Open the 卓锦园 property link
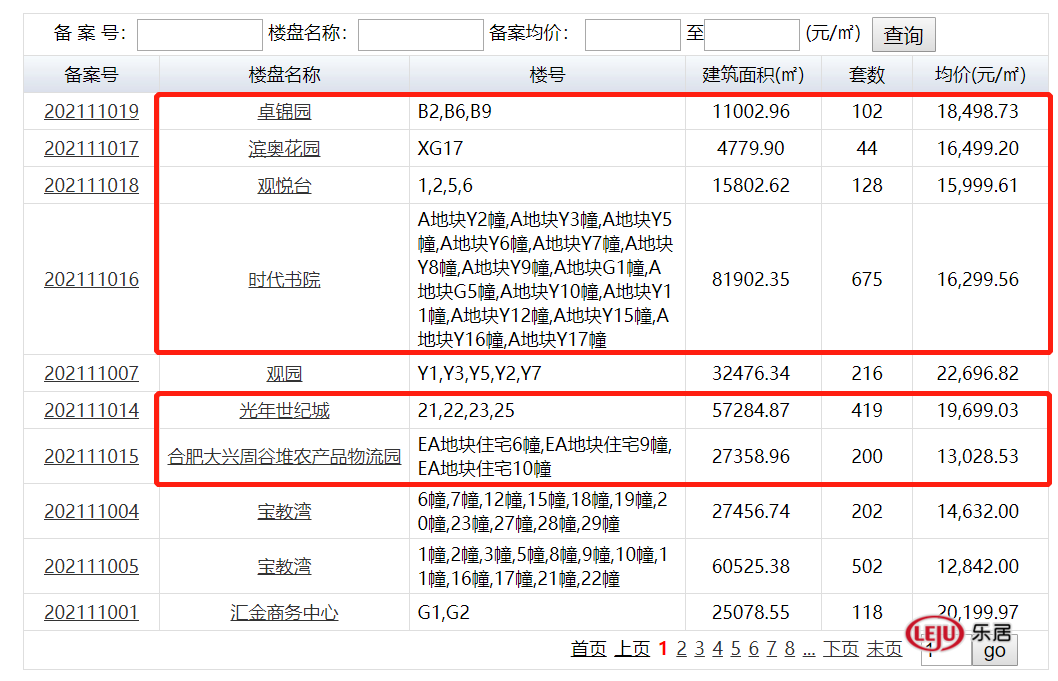The width and height of the screenshot is (1058, 681). point(284,111)
